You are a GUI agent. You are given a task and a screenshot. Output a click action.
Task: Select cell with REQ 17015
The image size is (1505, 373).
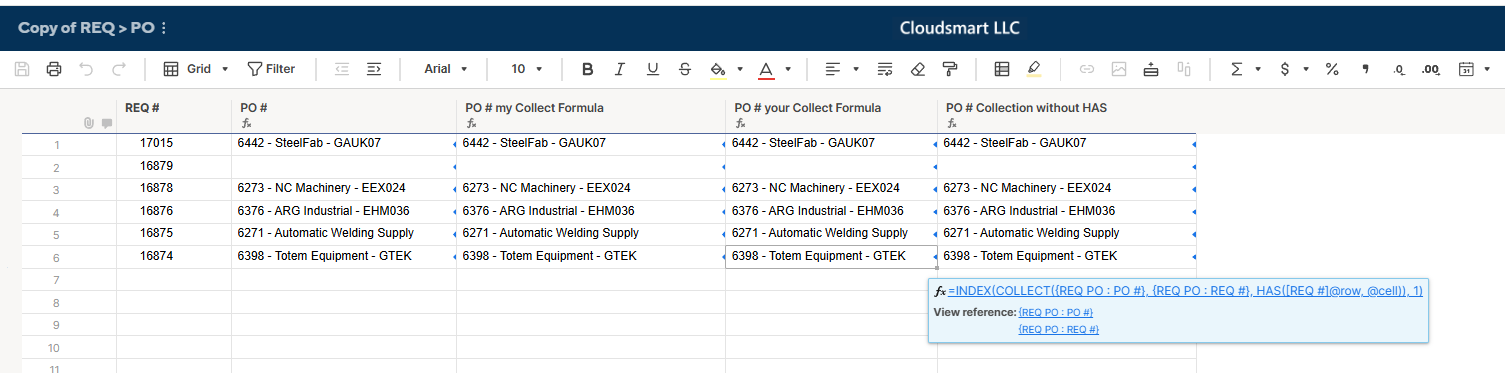pos(174,144)
